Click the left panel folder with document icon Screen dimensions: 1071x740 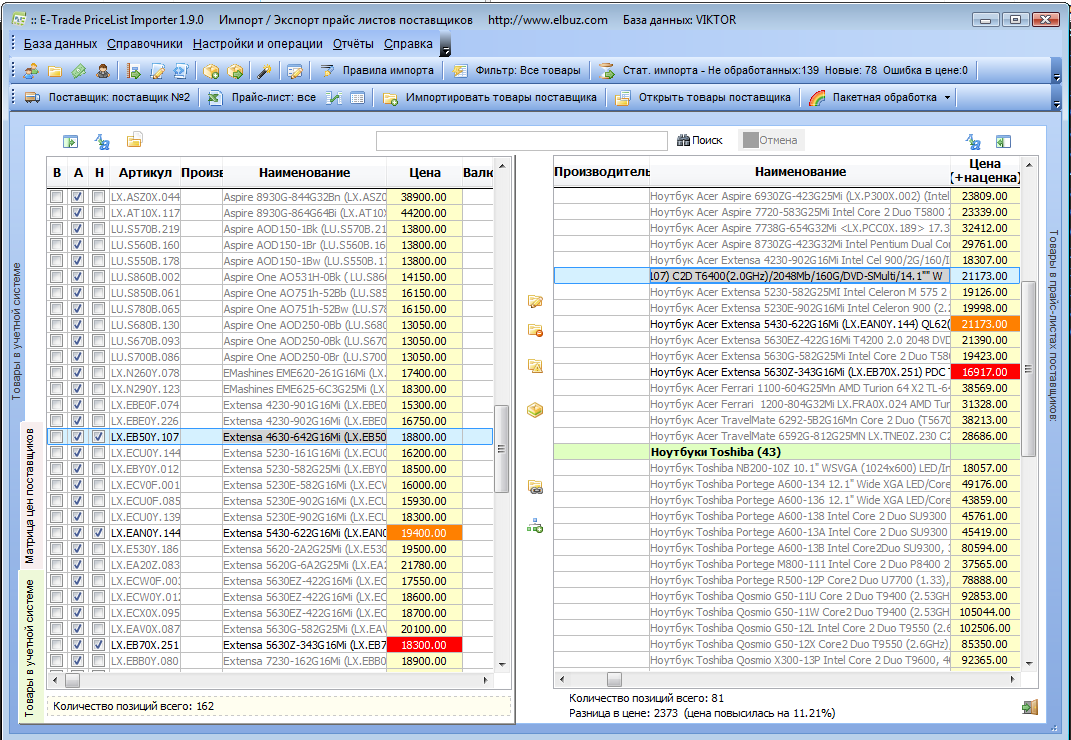(135, 140)
